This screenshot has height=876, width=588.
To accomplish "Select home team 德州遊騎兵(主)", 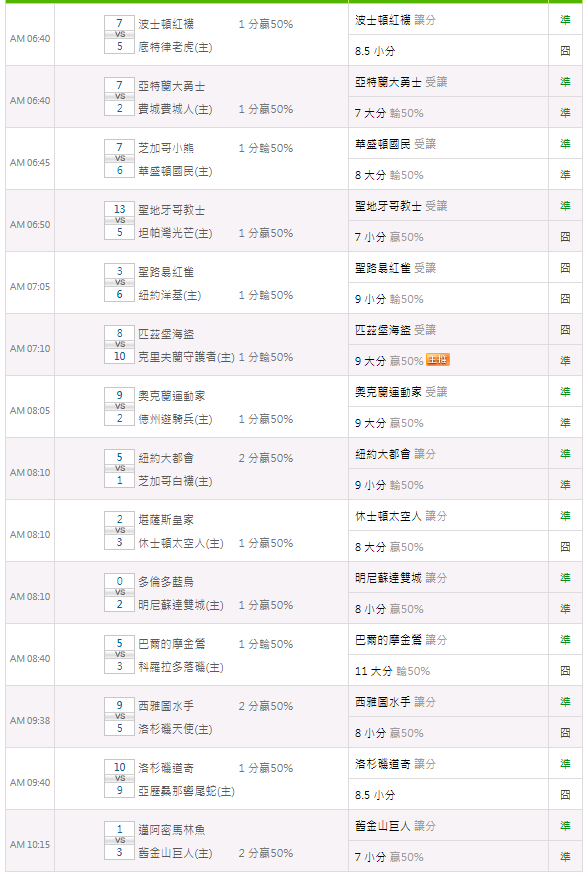I will (x=175, y=420).
